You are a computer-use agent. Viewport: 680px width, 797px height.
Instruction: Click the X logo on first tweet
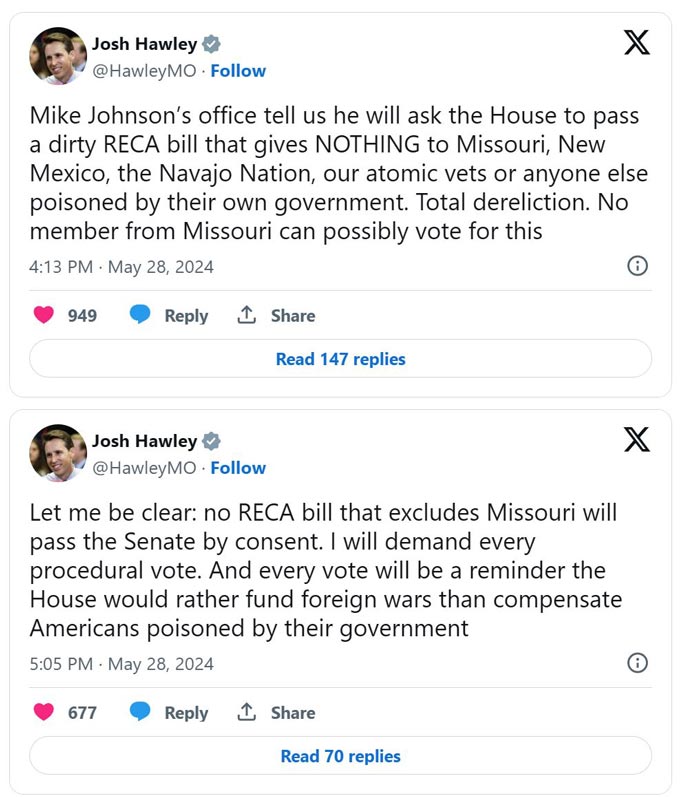[637, 42]
